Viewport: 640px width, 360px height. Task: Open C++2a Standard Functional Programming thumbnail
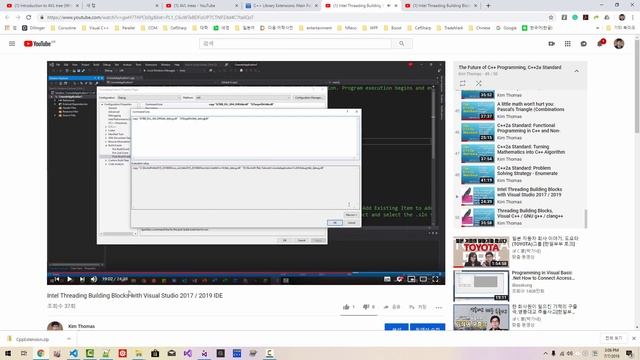click(x=478, y=132)
